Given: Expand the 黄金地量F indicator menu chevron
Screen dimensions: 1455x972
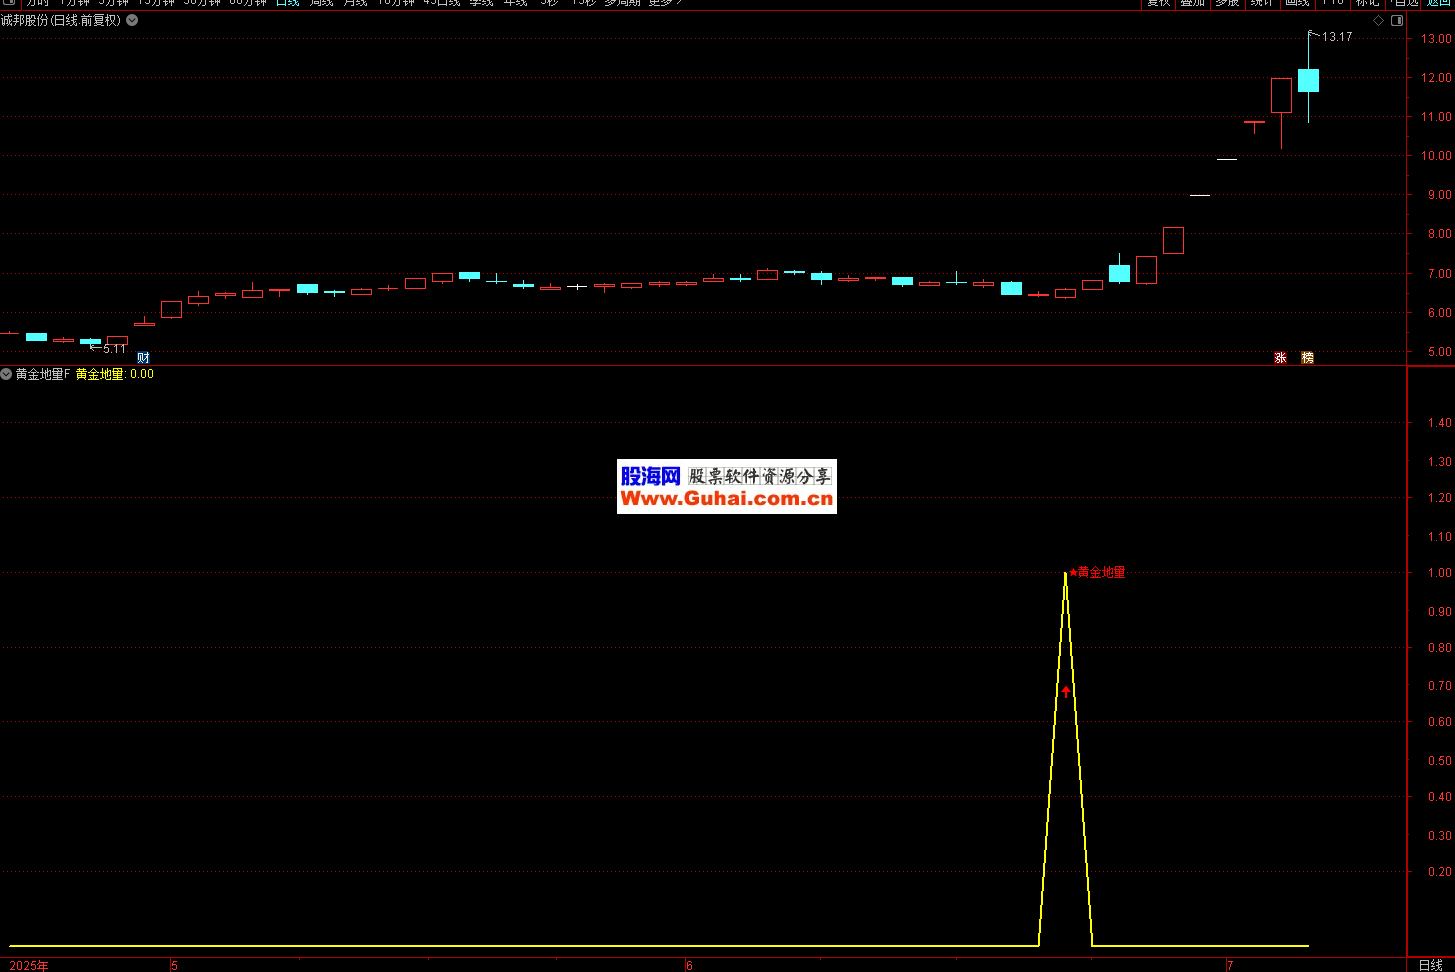Looking at the screenshot, I should point(7,374).
